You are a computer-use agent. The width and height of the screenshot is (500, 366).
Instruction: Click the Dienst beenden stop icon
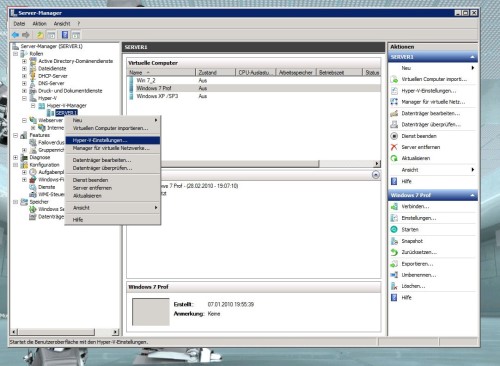pos(394,136)
